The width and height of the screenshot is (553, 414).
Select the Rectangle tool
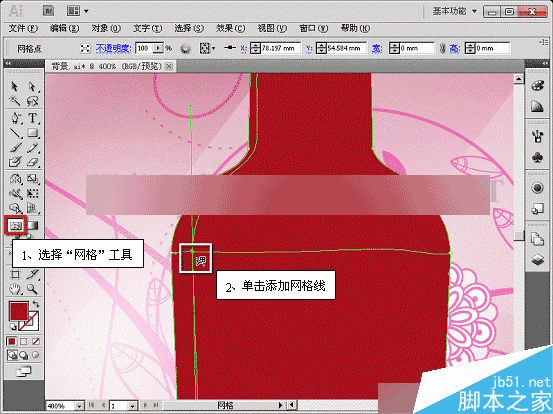coord(32,133)
